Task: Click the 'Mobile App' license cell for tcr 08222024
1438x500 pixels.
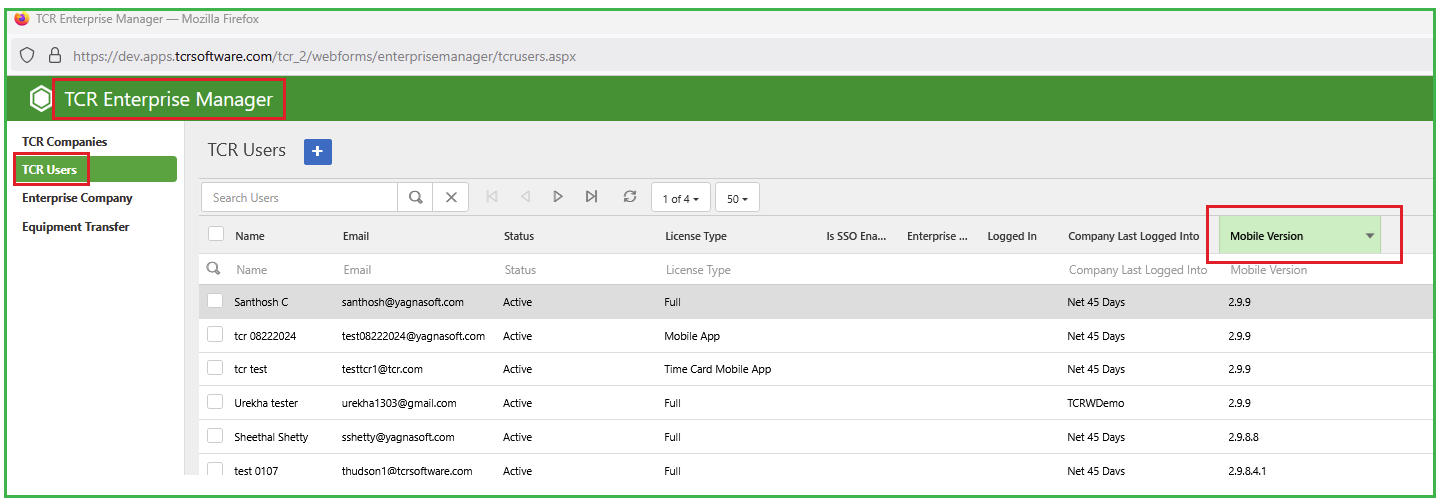Action: click(692, 336)
